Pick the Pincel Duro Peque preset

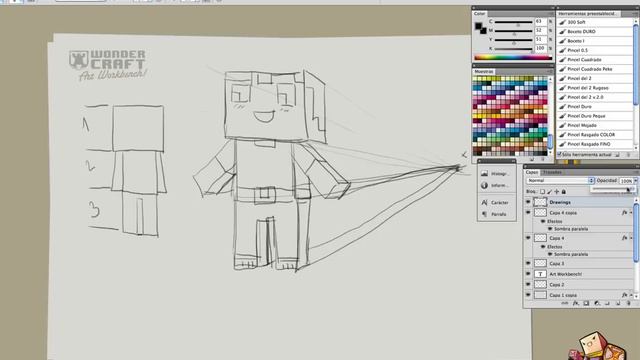click(595, 116)
